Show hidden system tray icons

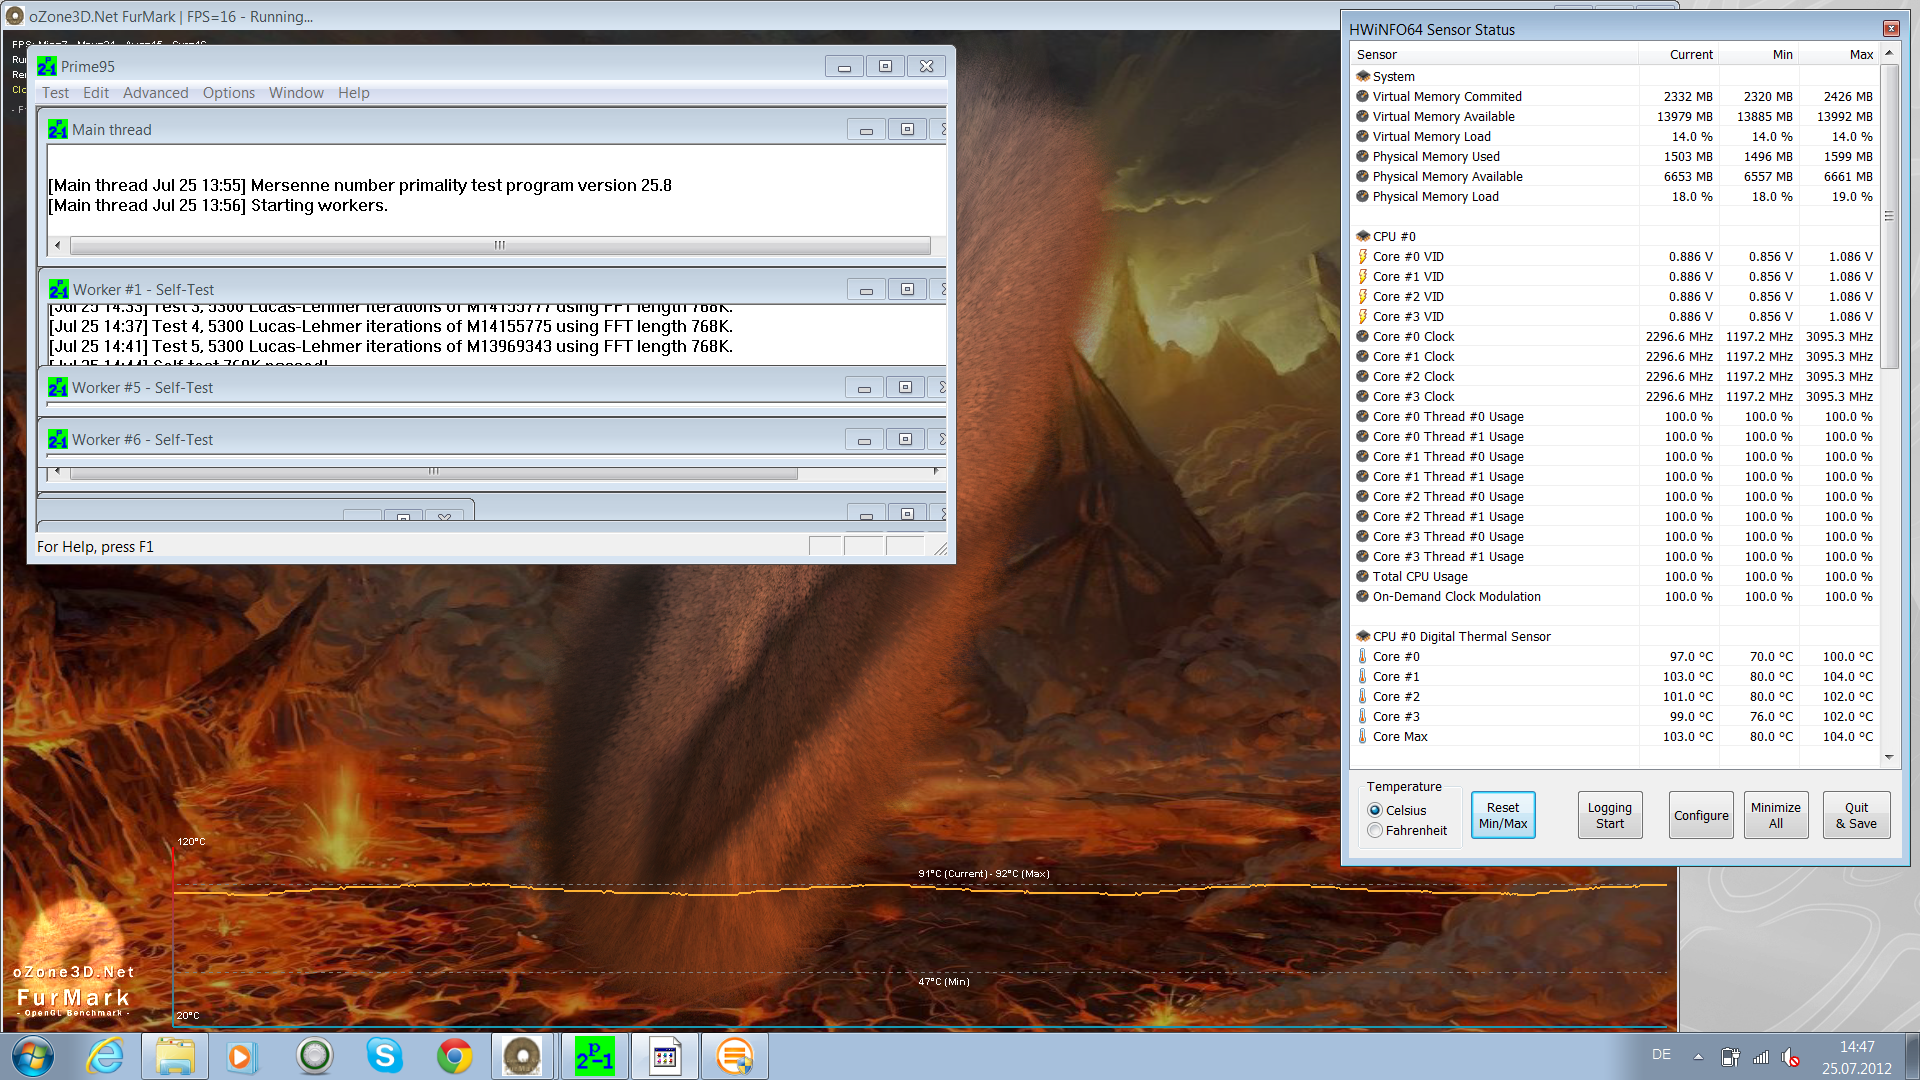click(1698, 1056)
